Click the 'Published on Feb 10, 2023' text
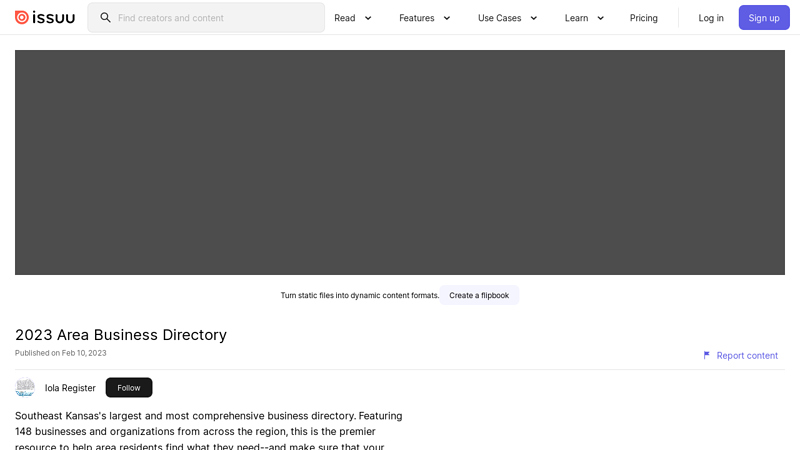 pyautogui.click(x=61, y=353)
